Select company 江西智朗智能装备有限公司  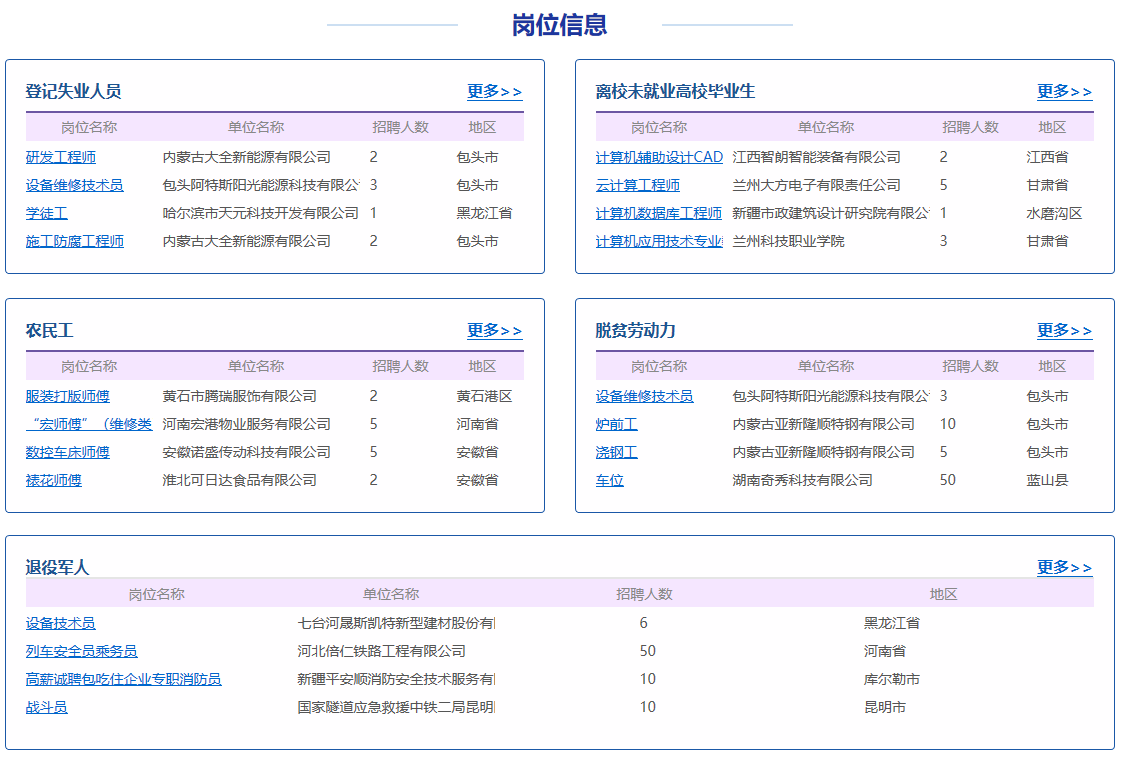816,157
